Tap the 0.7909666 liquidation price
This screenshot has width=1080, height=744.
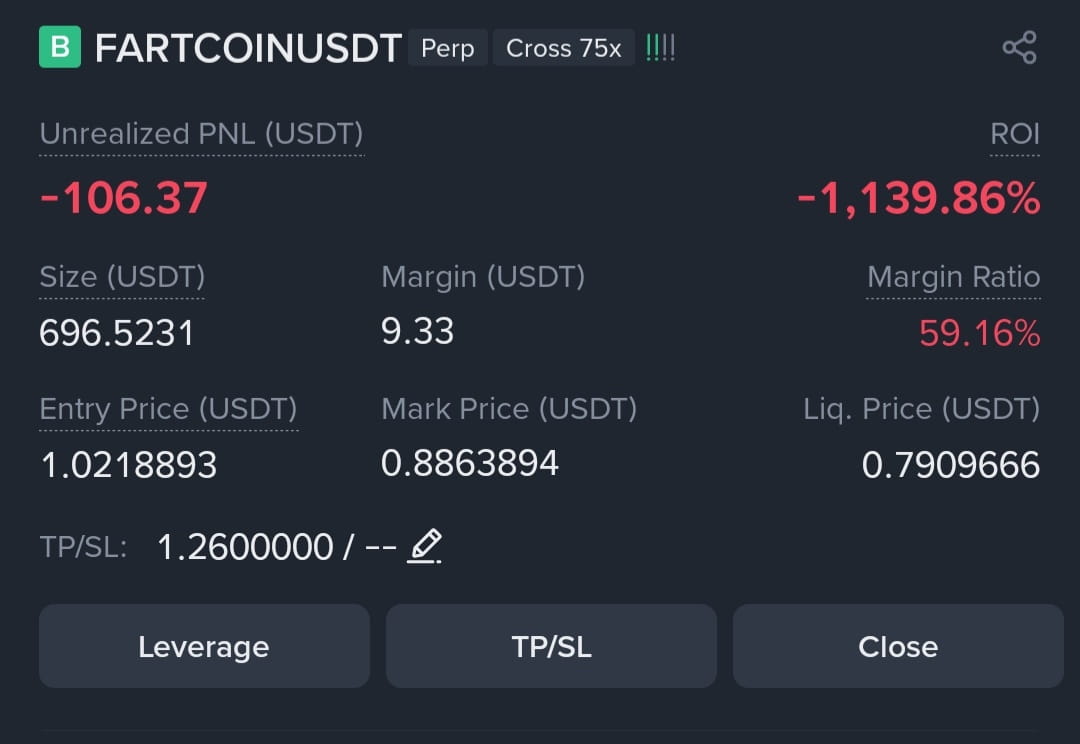[951, 465]
